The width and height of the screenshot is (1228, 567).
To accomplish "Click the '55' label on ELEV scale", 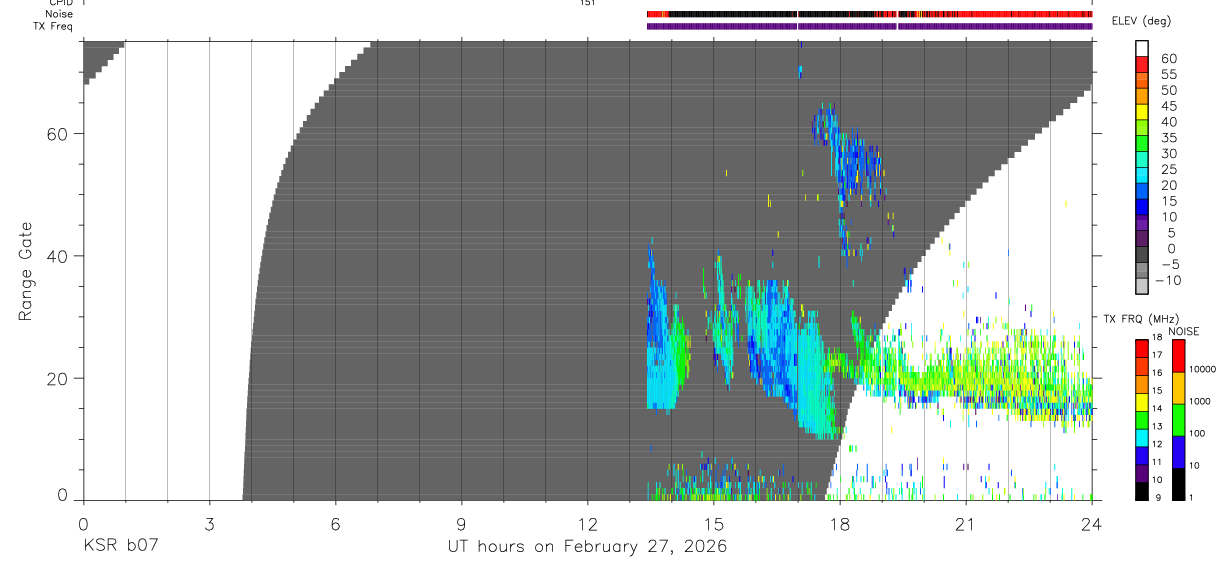I will (x=1168, y=75).
